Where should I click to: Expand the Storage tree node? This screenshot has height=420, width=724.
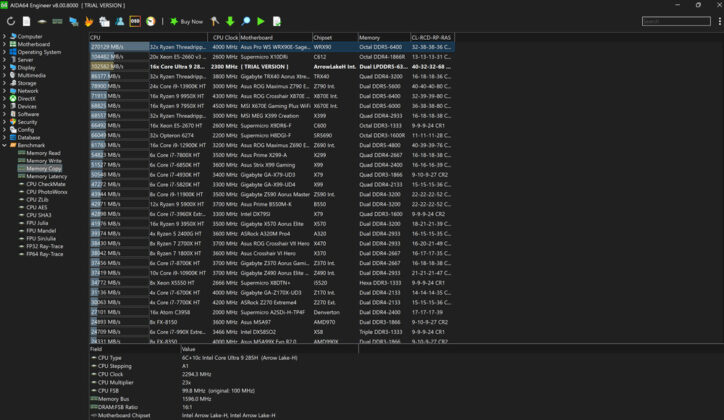click(4, 83)
